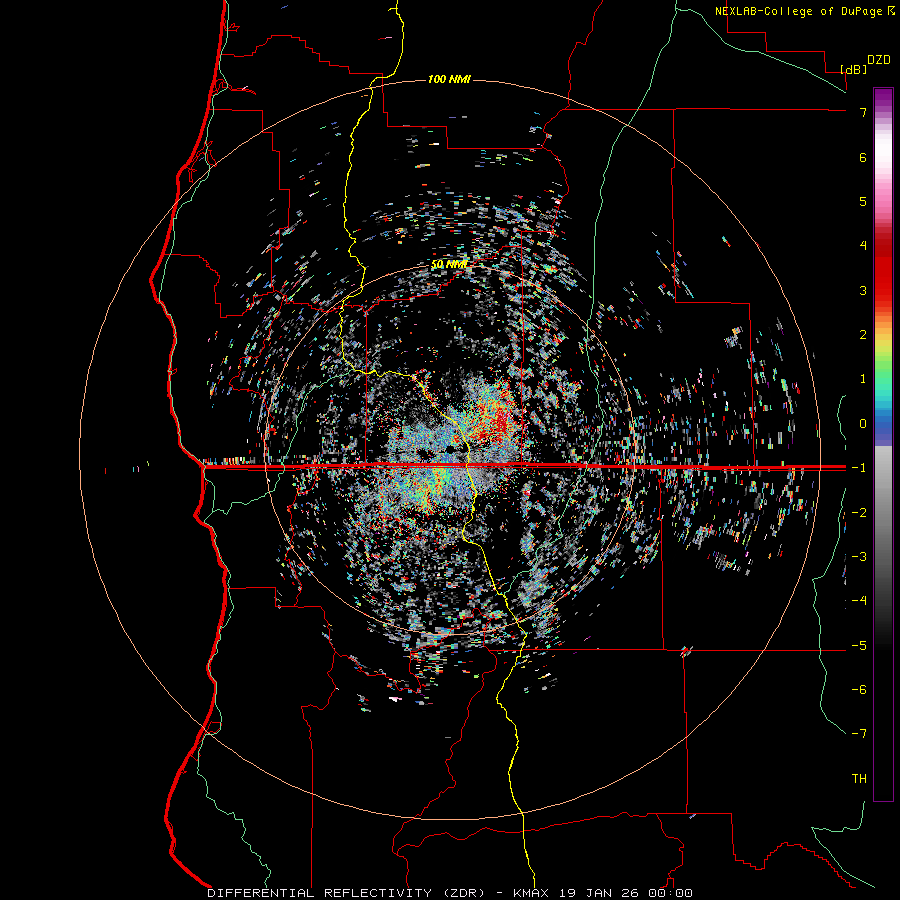The width and height of the screenshot is (900, 900).
Task: Click the TH threshold label on scale
Action: (859, 779)
